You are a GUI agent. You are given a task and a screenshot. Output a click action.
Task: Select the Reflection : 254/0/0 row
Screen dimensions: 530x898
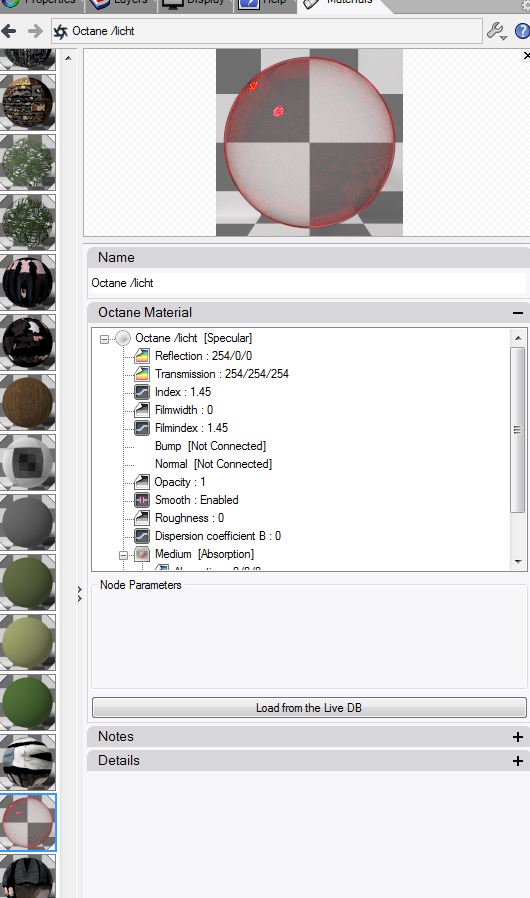(203, 356)
